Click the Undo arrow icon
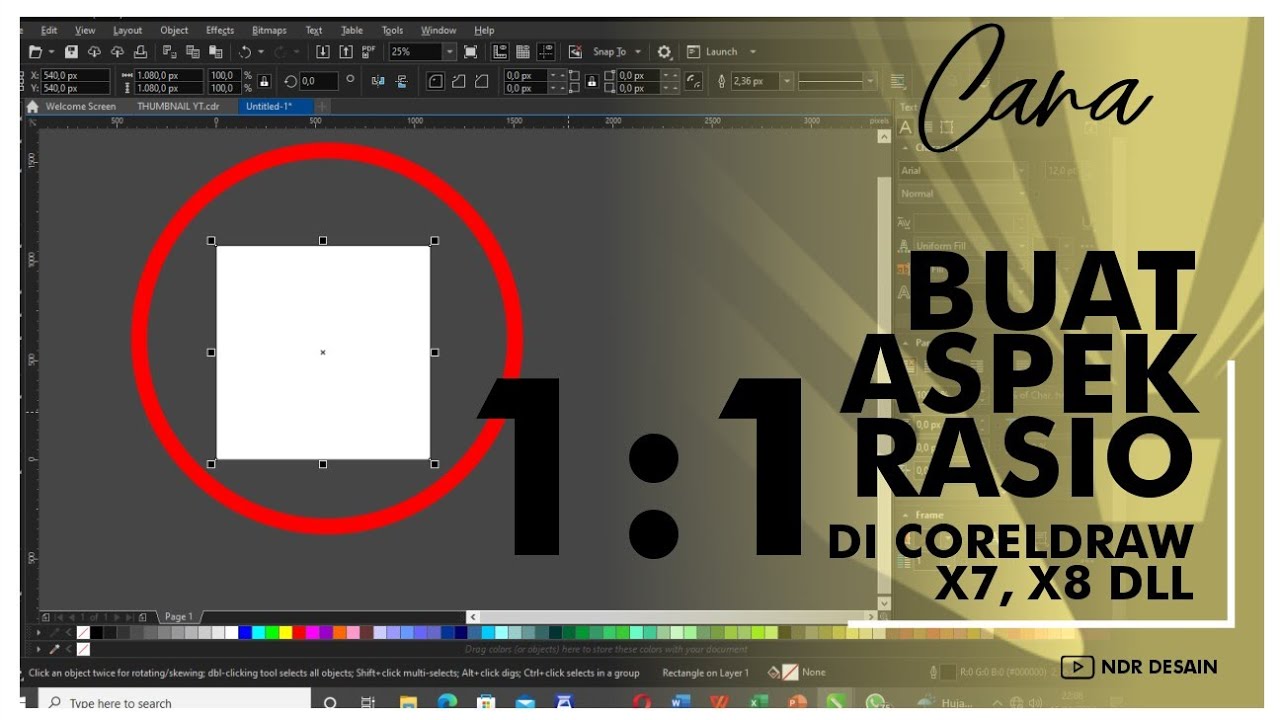 245,52
